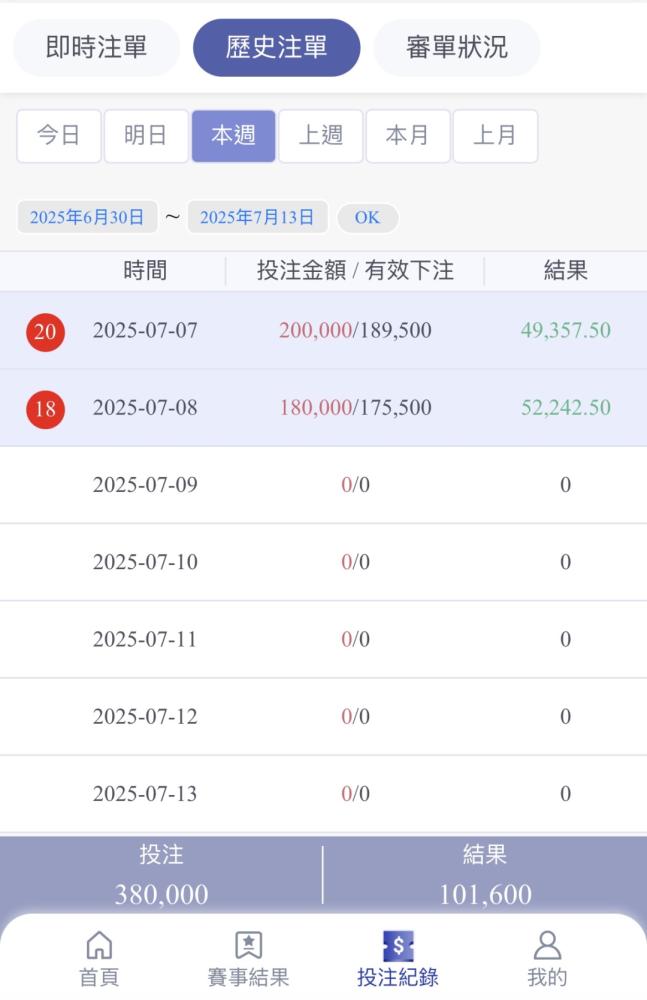Confirm date range with OK button
Image resolution: width=647 pixels, height=1000 pixels.
pos(368,217)
